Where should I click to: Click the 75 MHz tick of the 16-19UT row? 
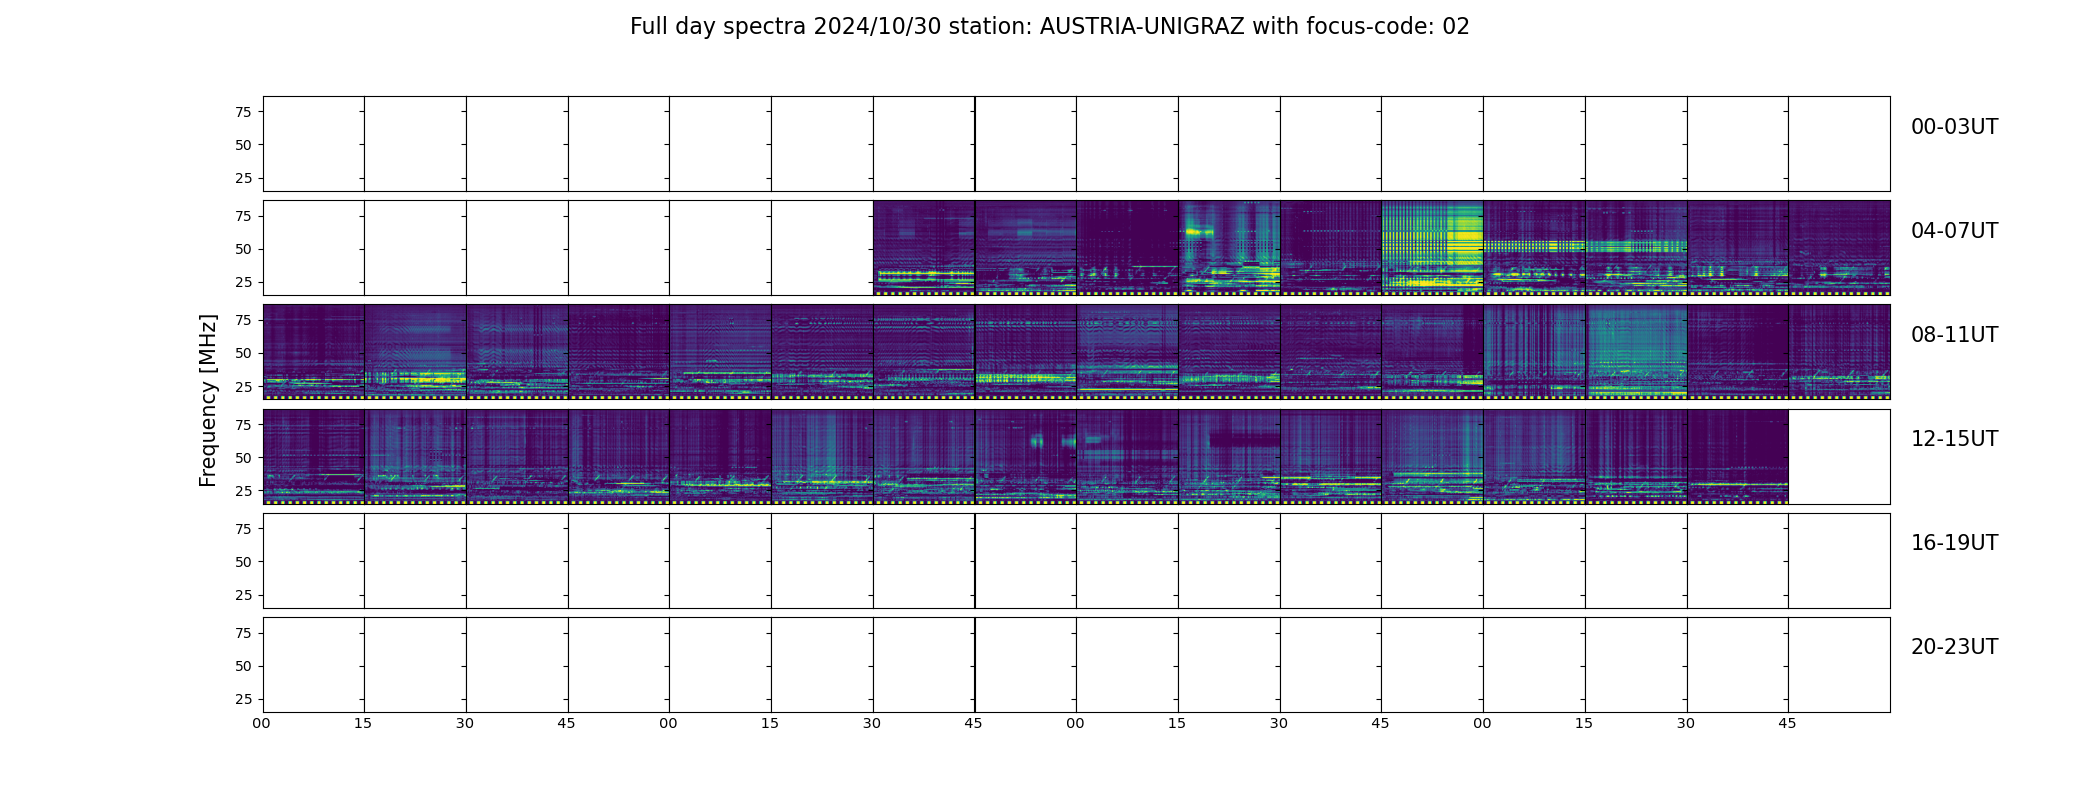point(243,529)
